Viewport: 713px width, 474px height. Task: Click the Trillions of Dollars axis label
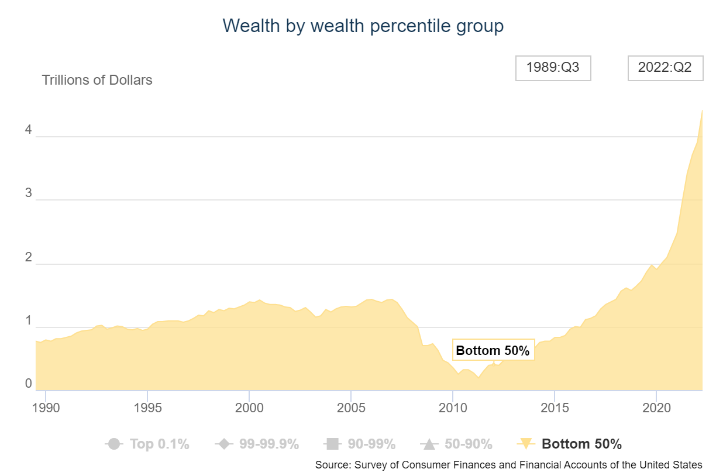click(x=97, y=80)
